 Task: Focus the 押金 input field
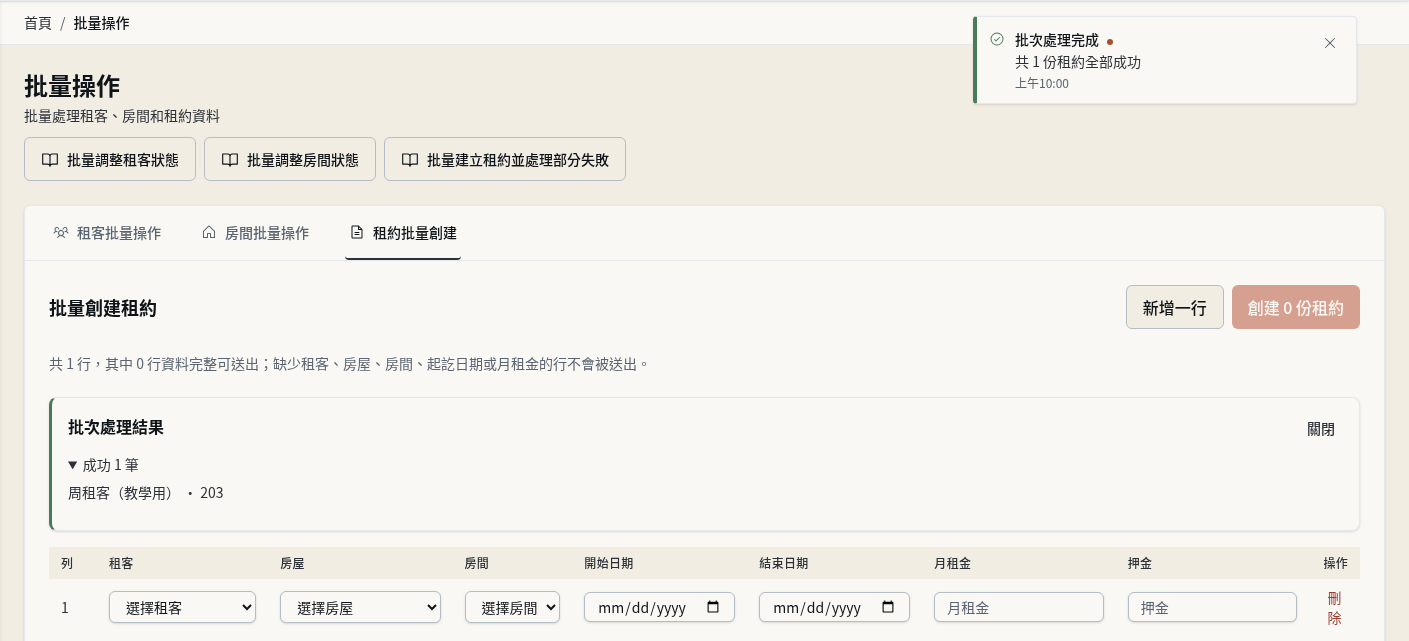tap(1212, 607)
